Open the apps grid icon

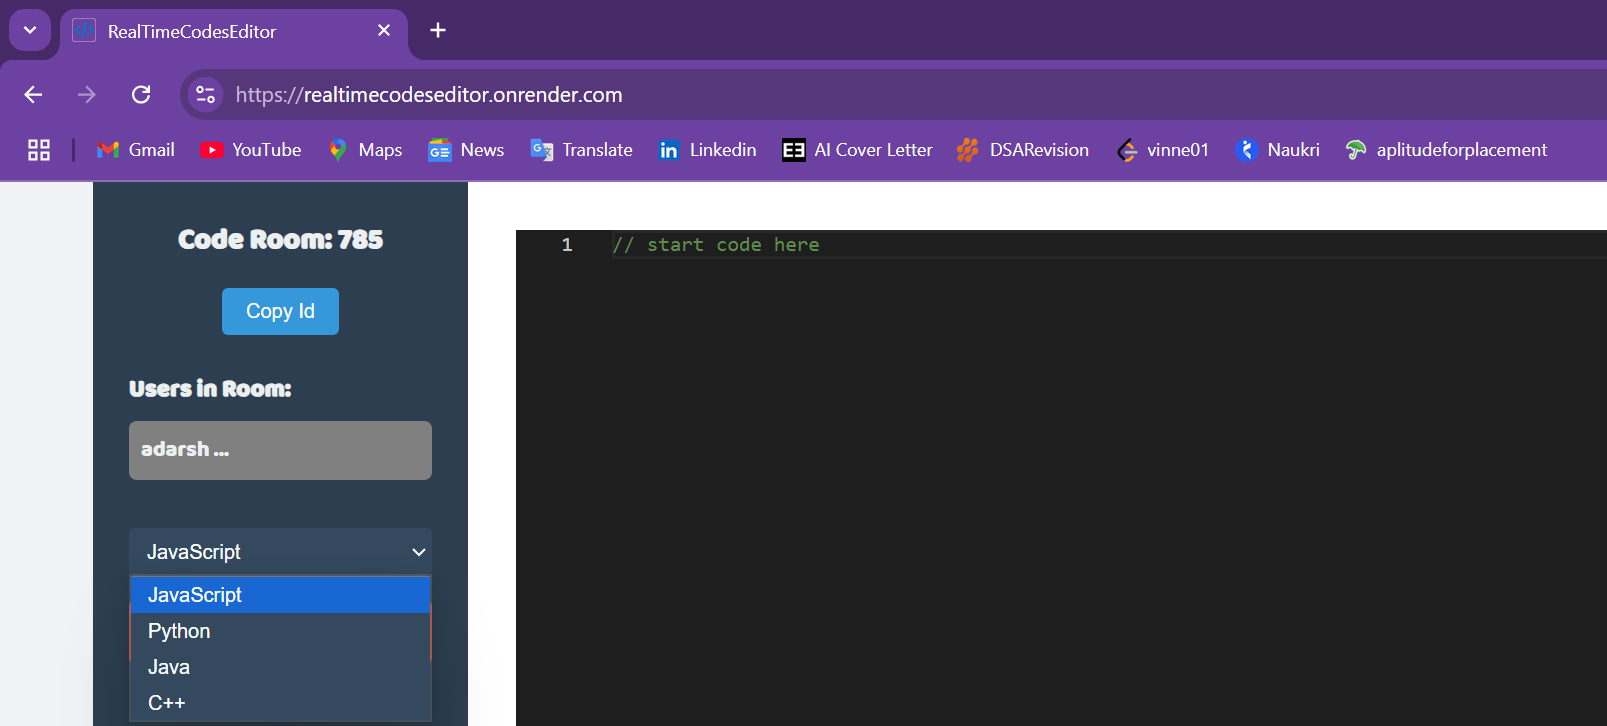(39, 150)
